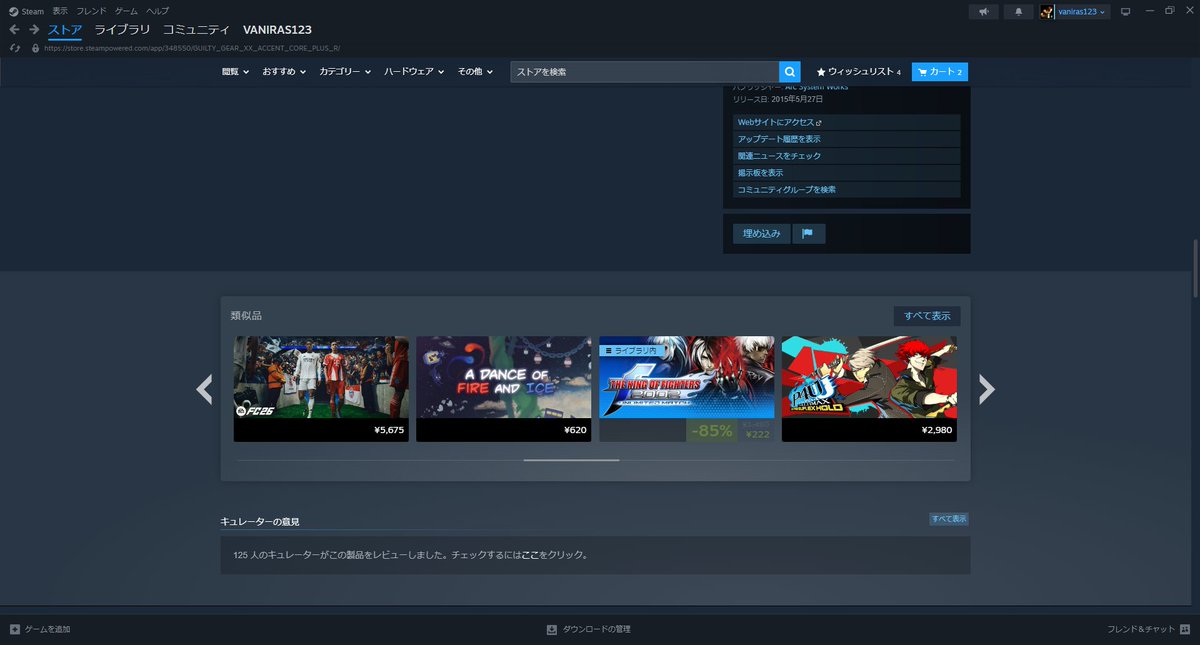
Task: Open the notifications bell
Action: pyautogui.click(x=1019, y=12)
